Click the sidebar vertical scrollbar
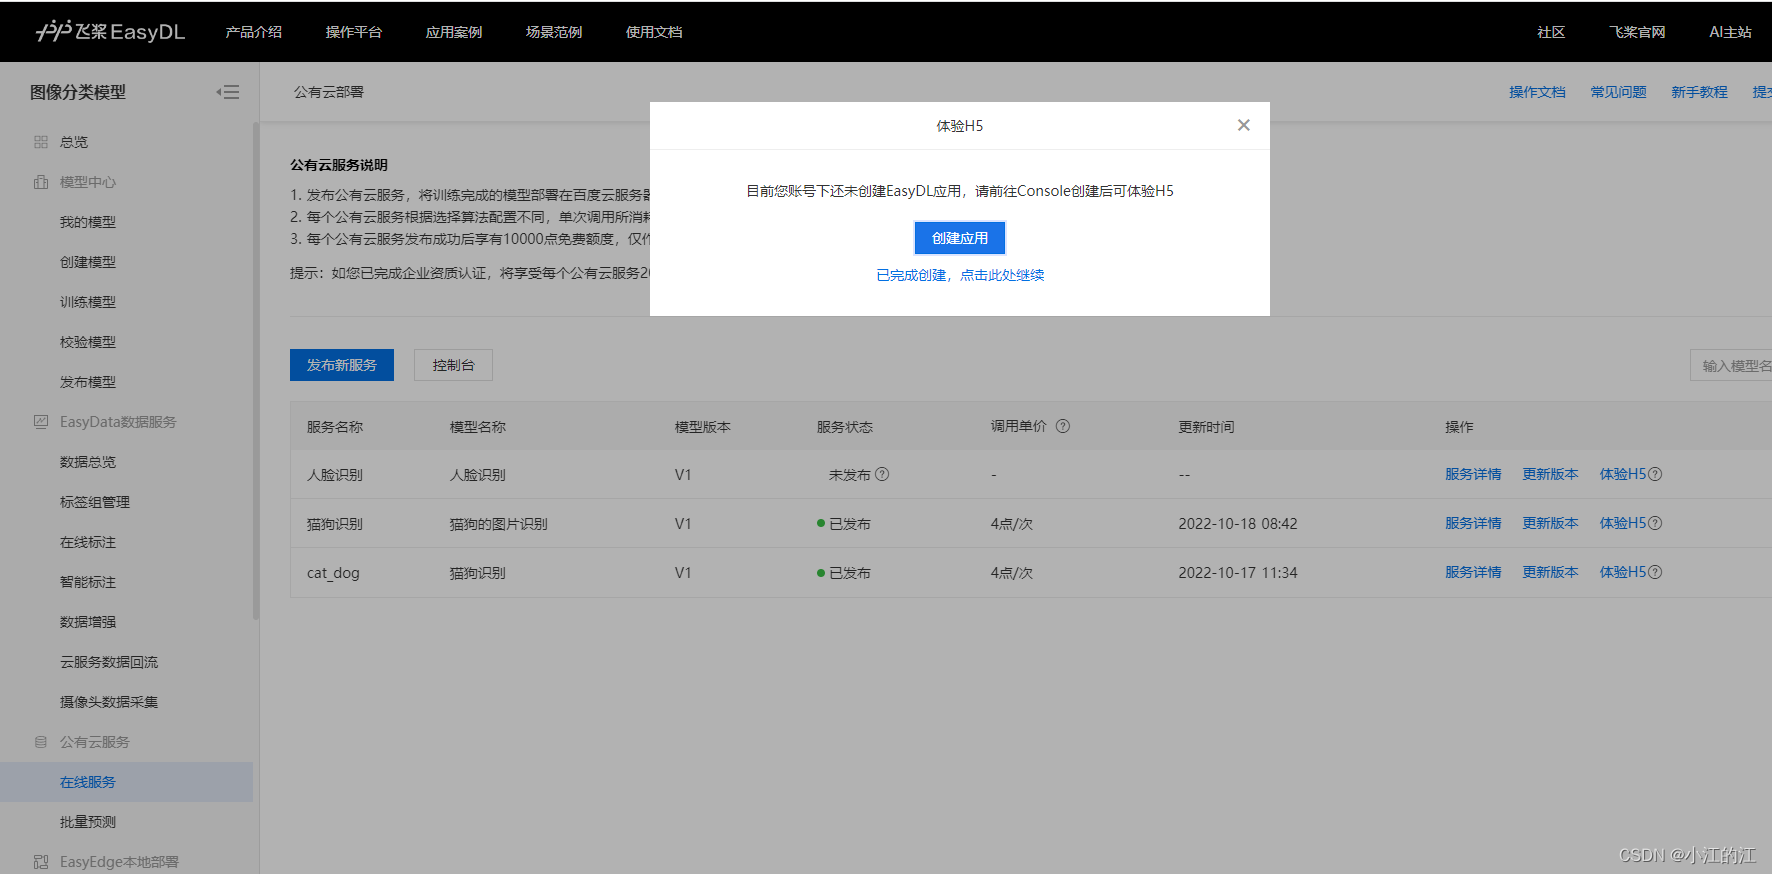1772x874 pixels. pos(256,370)
